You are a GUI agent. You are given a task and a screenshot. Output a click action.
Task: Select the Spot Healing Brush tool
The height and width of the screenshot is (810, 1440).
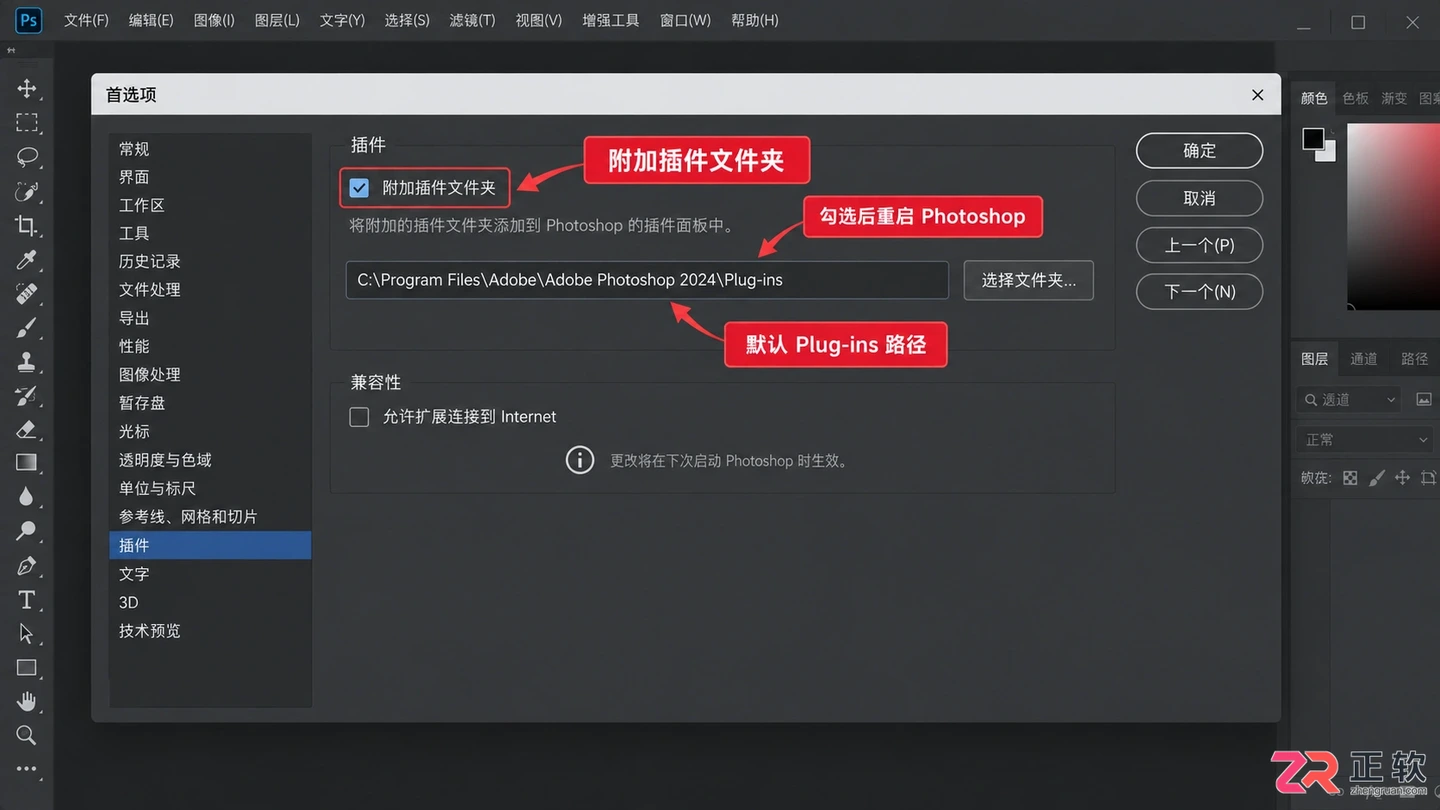point(27,294)
